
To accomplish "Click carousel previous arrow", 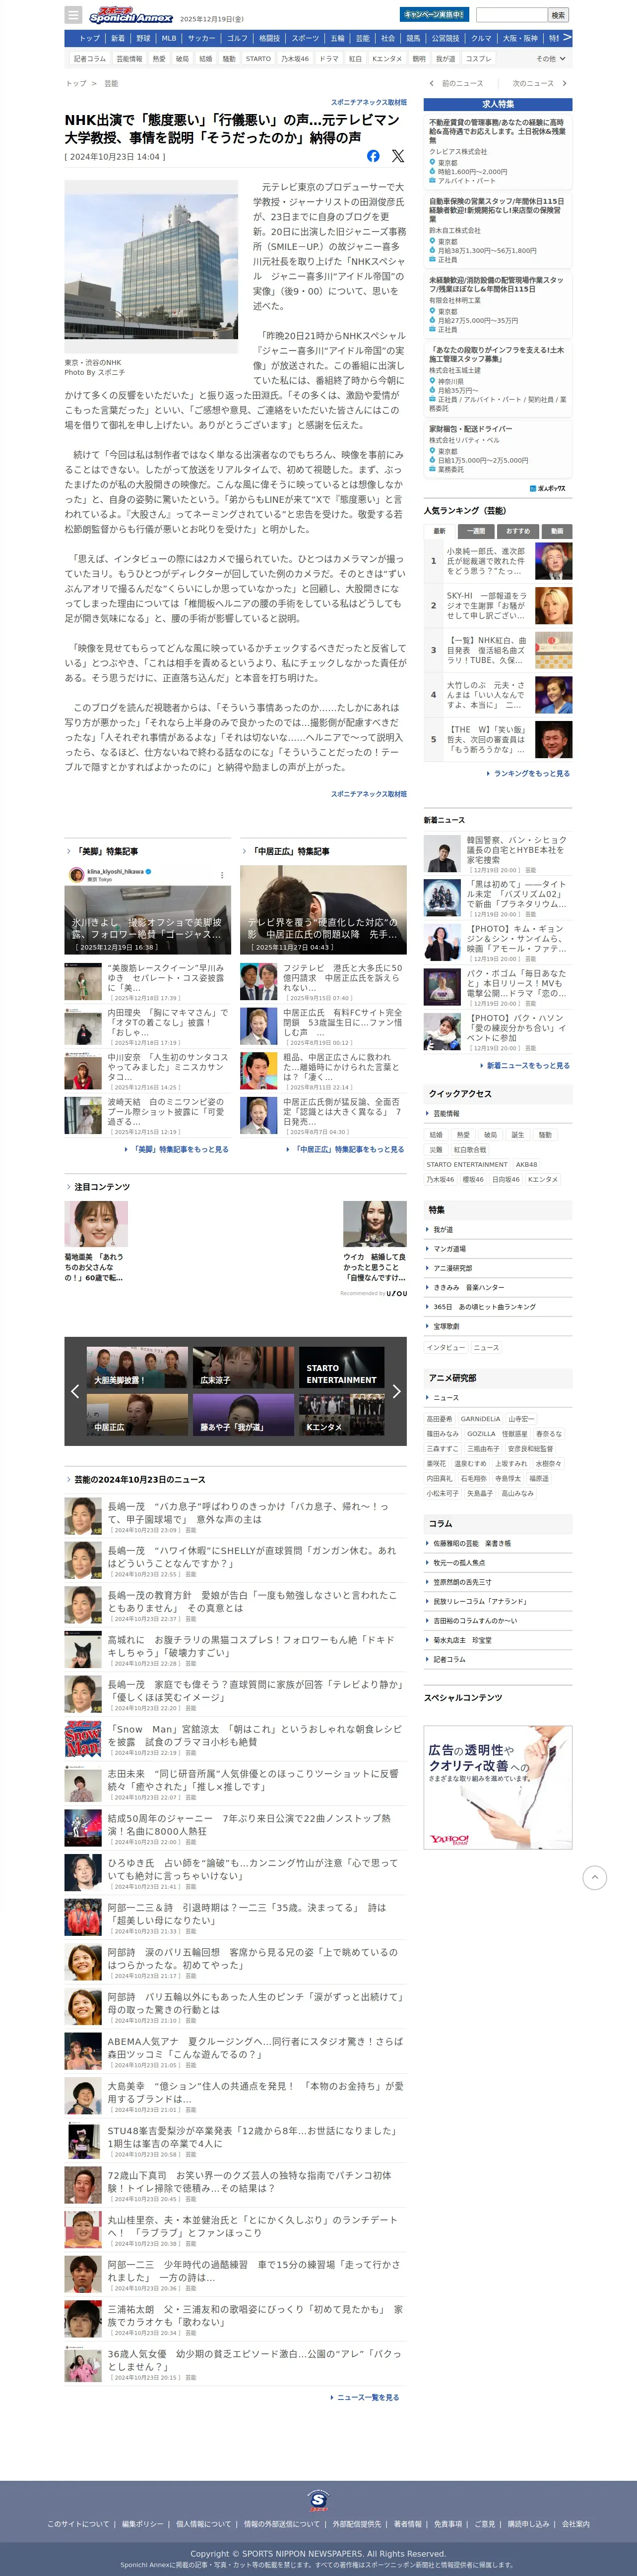I will [x=75, y=1391].
